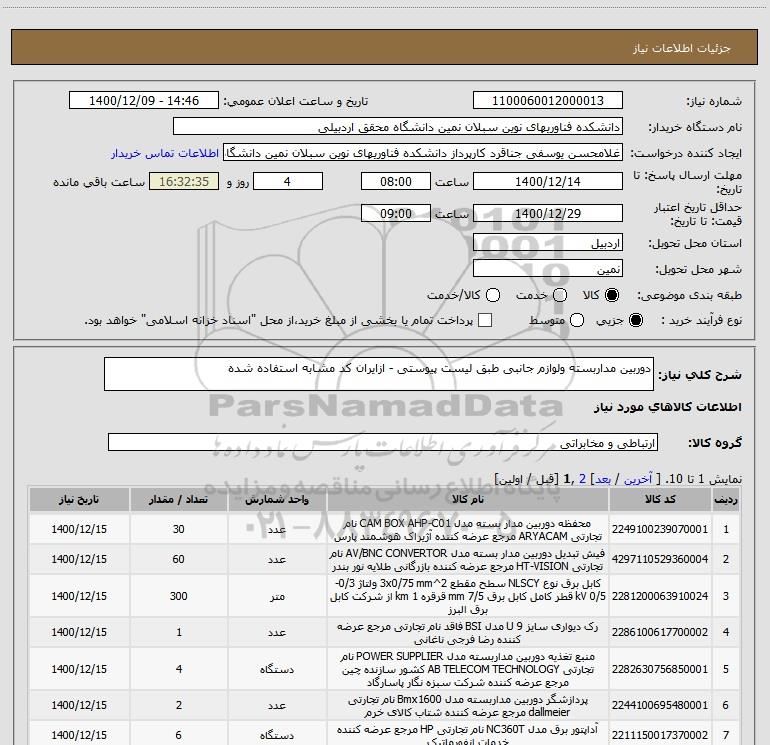Click the CAM BOX AHP-C01 item name
The image size is (770, 745).
(468, 529)
